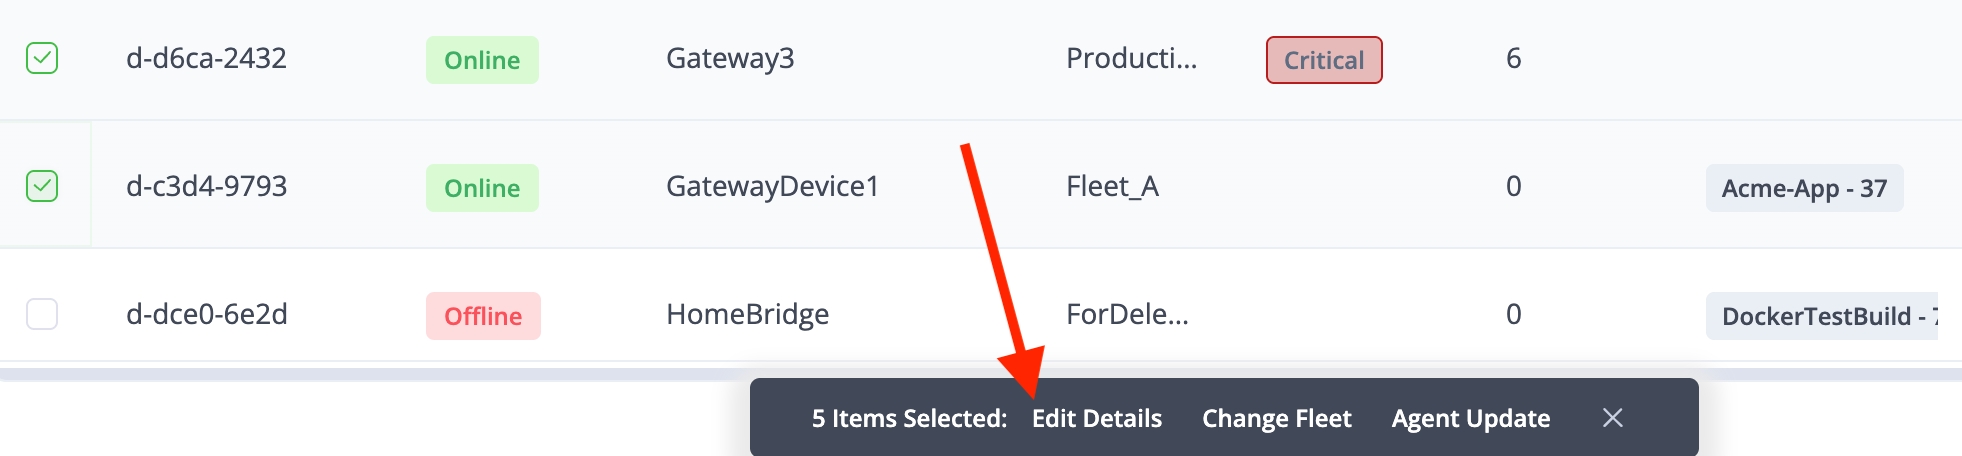Uncheck the d-d6ca-2432 device row

42,58
